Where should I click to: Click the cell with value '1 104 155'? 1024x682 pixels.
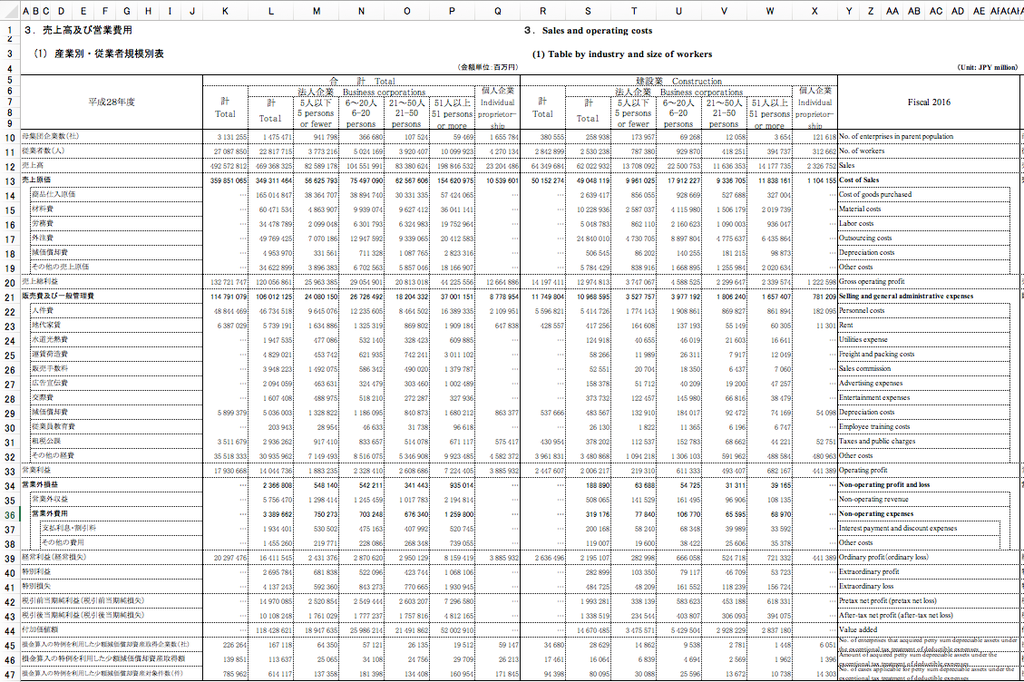(x=814, y=180)
